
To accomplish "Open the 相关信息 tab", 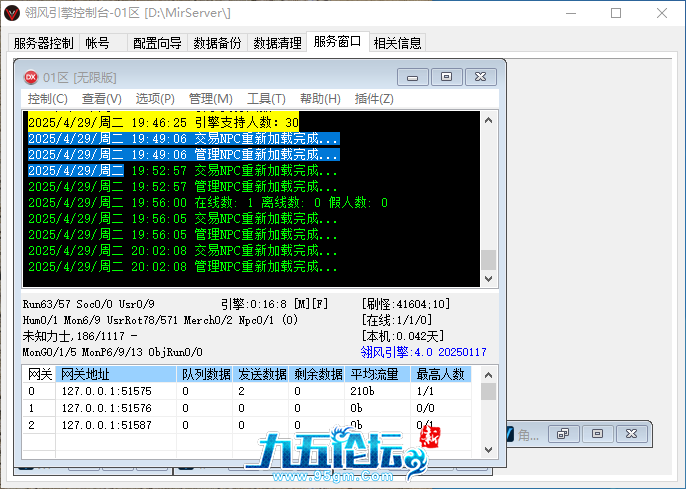I will click(x=397, y=43).
